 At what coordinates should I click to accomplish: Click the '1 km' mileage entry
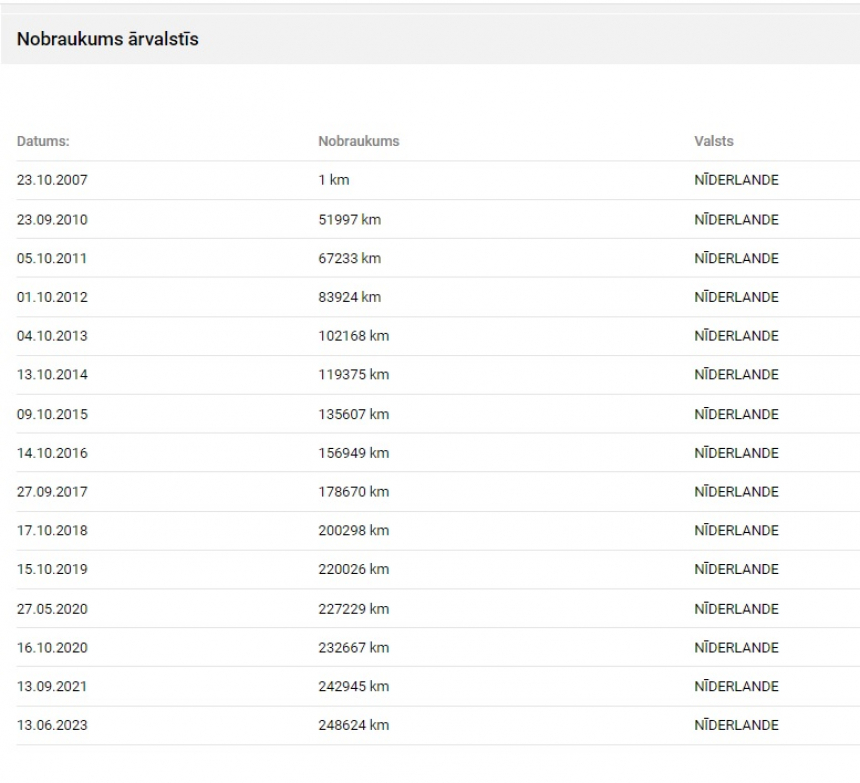point(334,180)
